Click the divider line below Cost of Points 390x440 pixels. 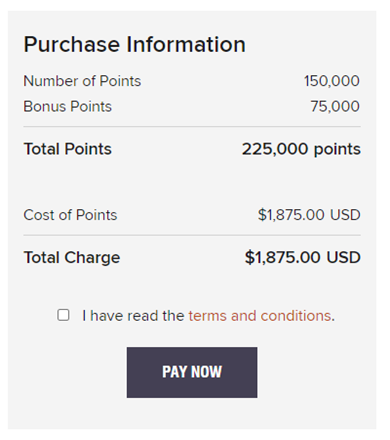point(192,235)
